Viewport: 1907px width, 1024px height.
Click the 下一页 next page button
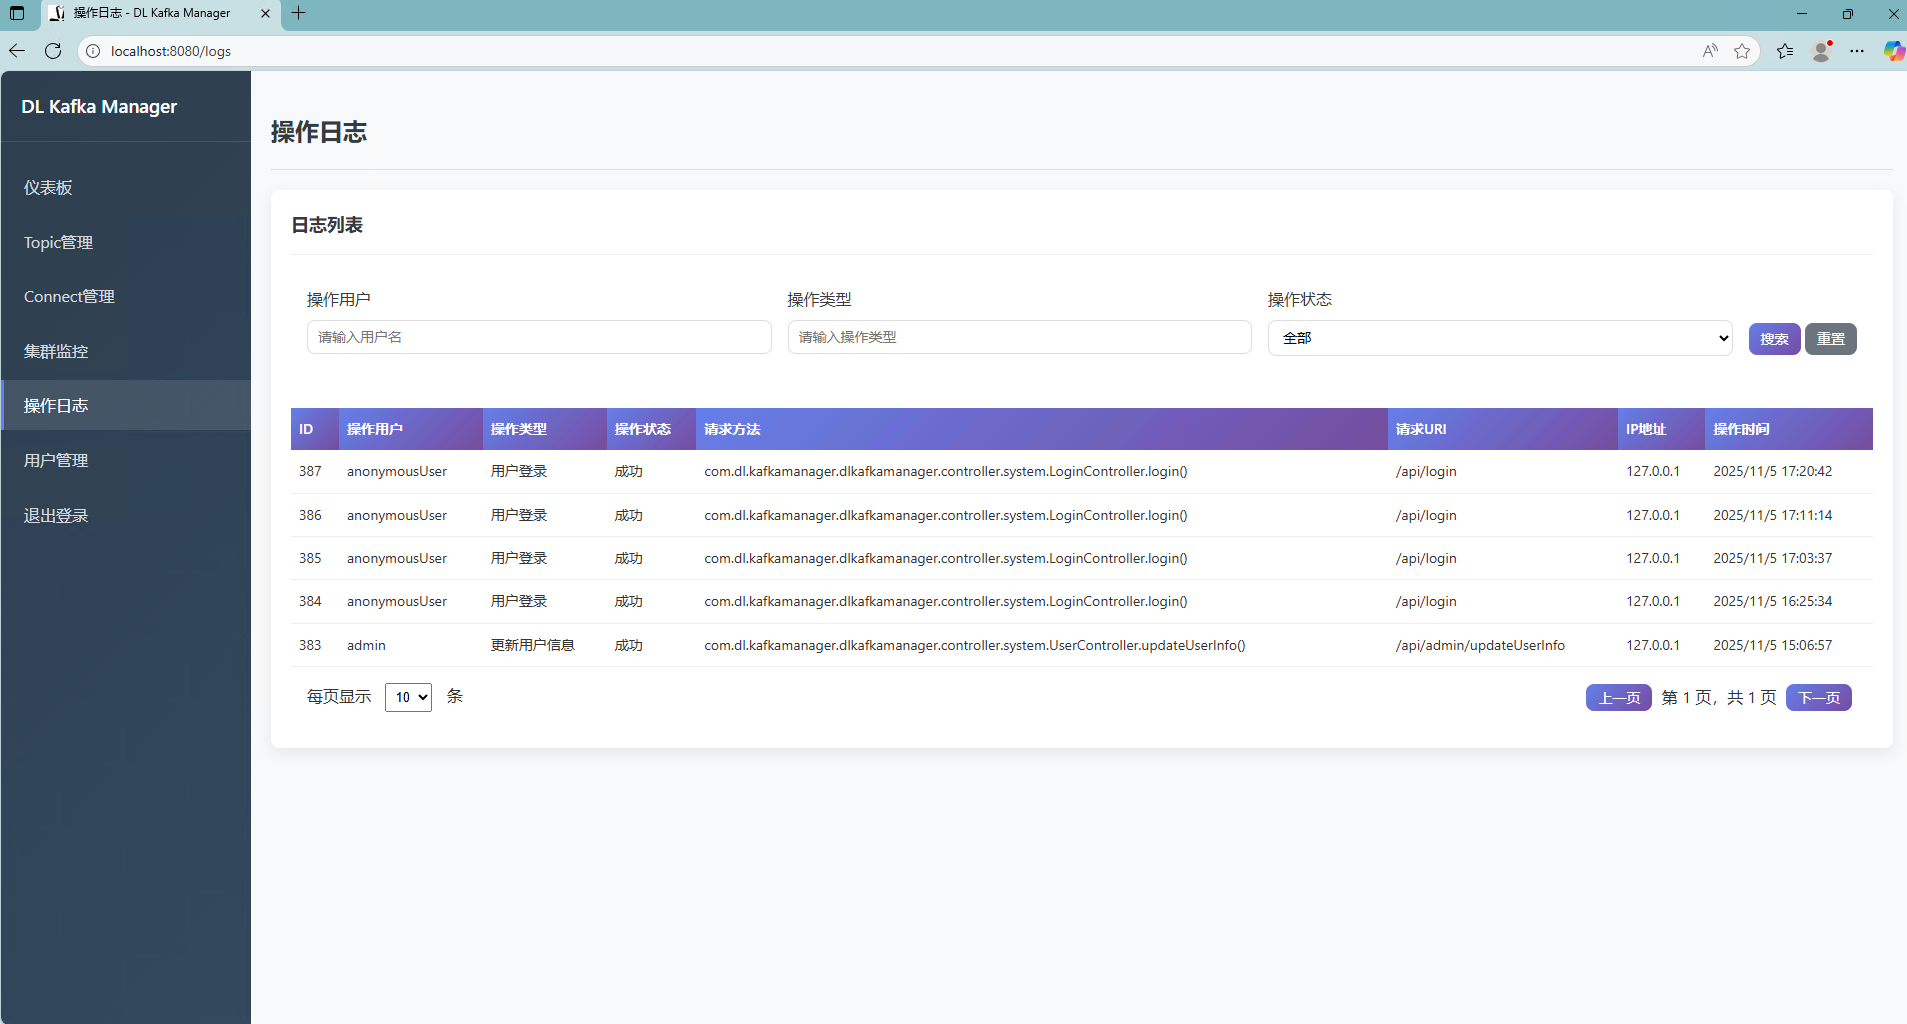point(1818,697)
